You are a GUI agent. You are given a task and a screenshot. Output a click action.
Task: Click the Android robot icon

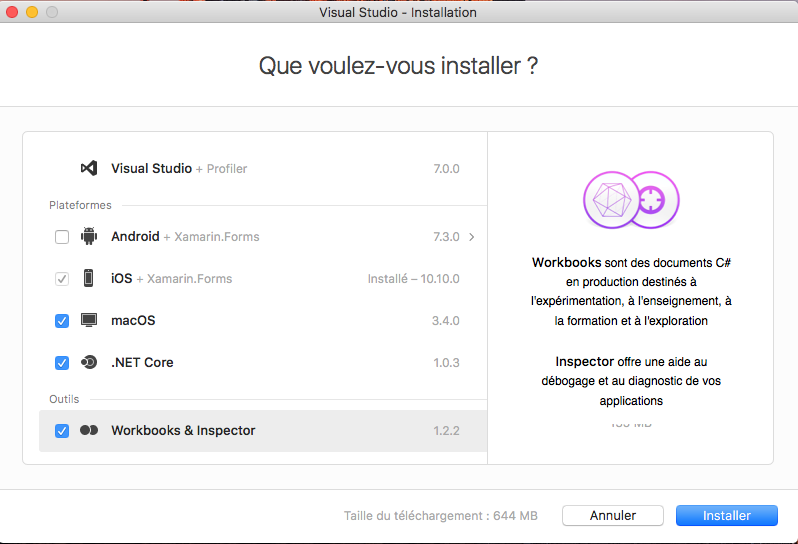[x=89, y=236]
